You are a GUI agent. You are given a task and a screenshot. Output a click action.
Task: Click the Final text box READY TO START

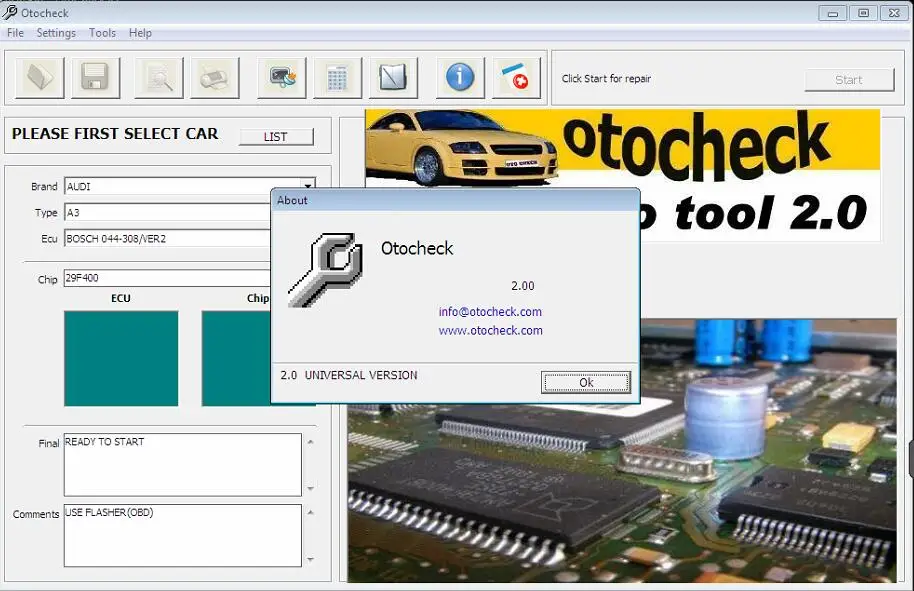182,465
